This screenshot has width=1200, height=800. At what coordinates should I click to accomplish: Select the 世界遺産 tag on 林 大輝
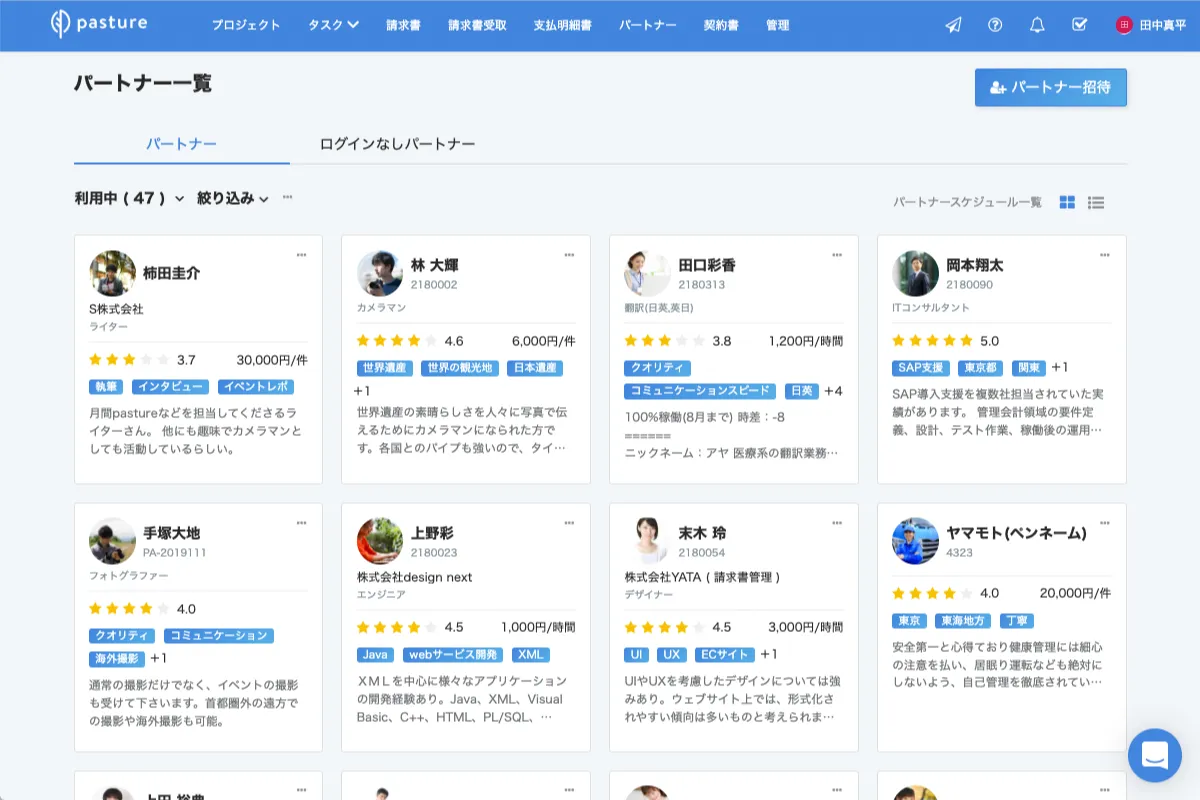384,368
